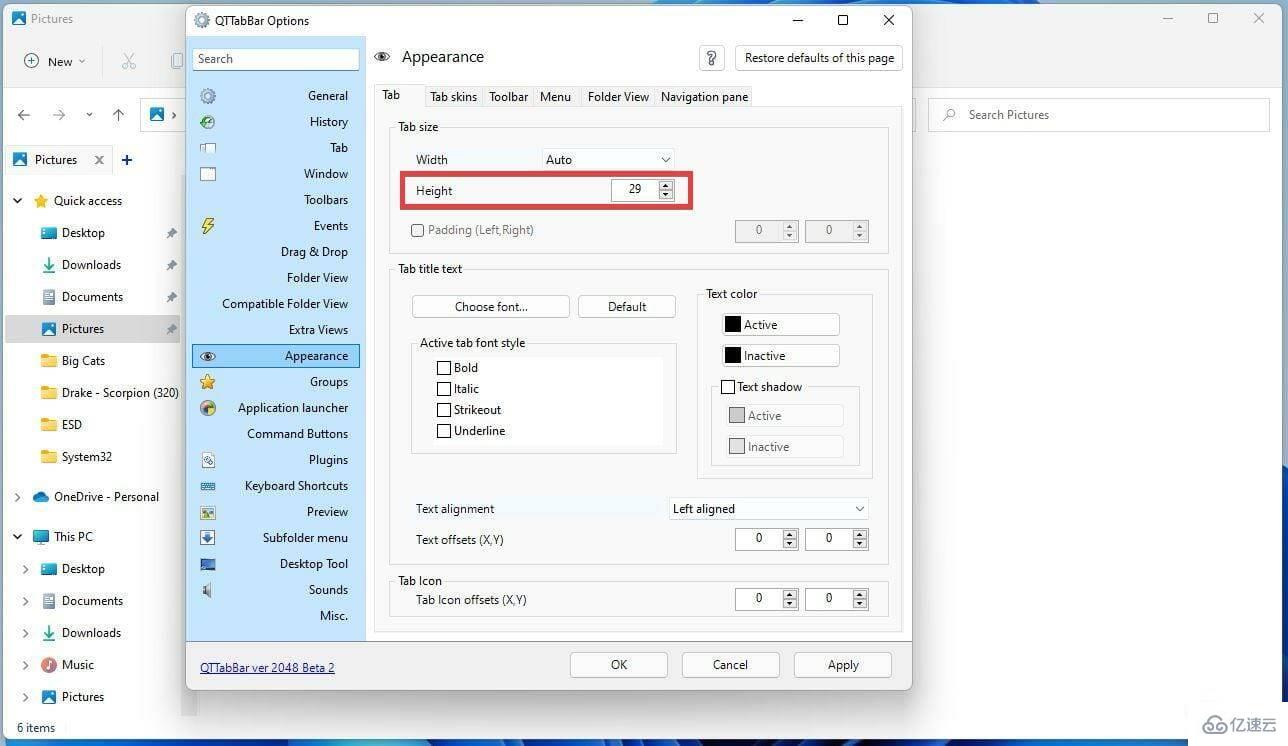Click the Apply button
The width and height of the screenshot is (1288, 746).
tap(843, 665)
